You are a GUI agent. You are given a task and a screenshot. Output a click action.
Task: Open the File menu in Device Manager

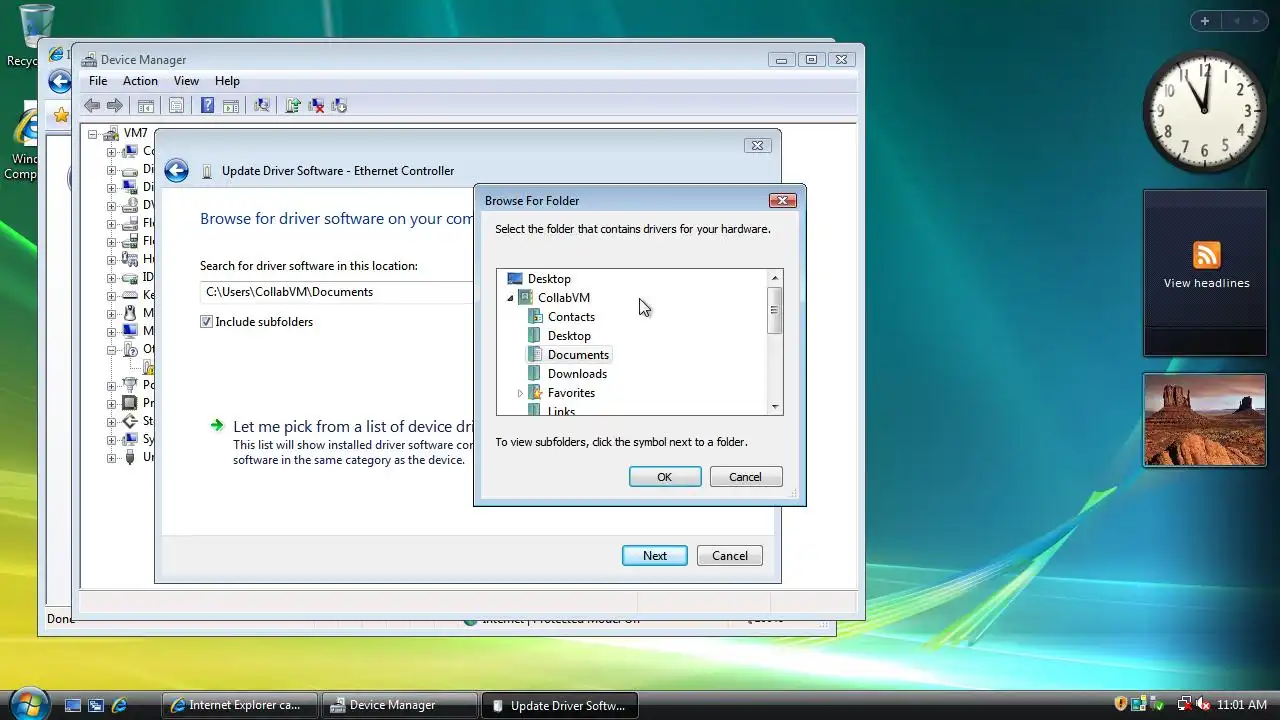pyautogui.click(x=98, y=81)
